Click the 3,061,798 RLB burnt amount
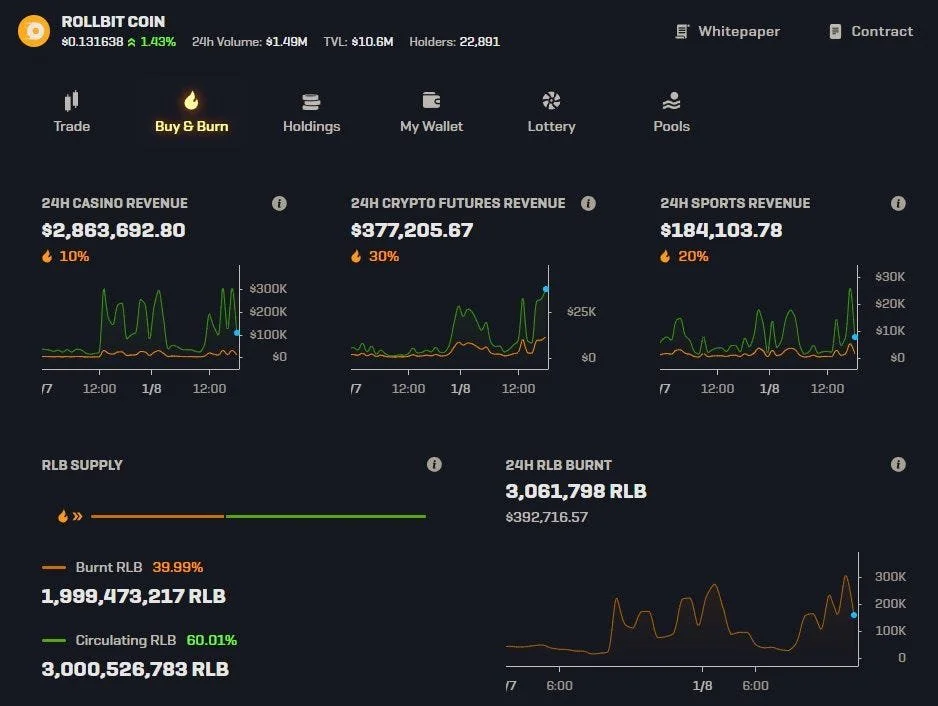 coord(576,491)
